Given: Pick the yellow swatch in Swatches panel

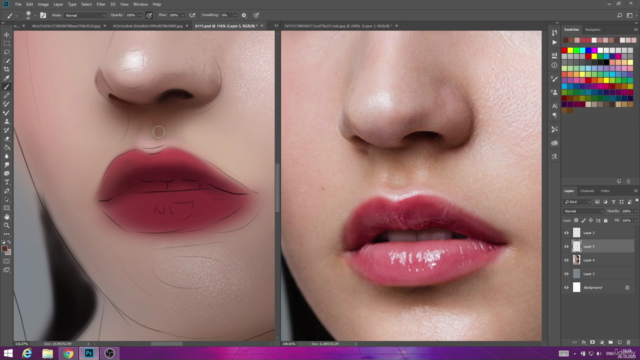Looking at the screenshot, I should pos(570,50).
